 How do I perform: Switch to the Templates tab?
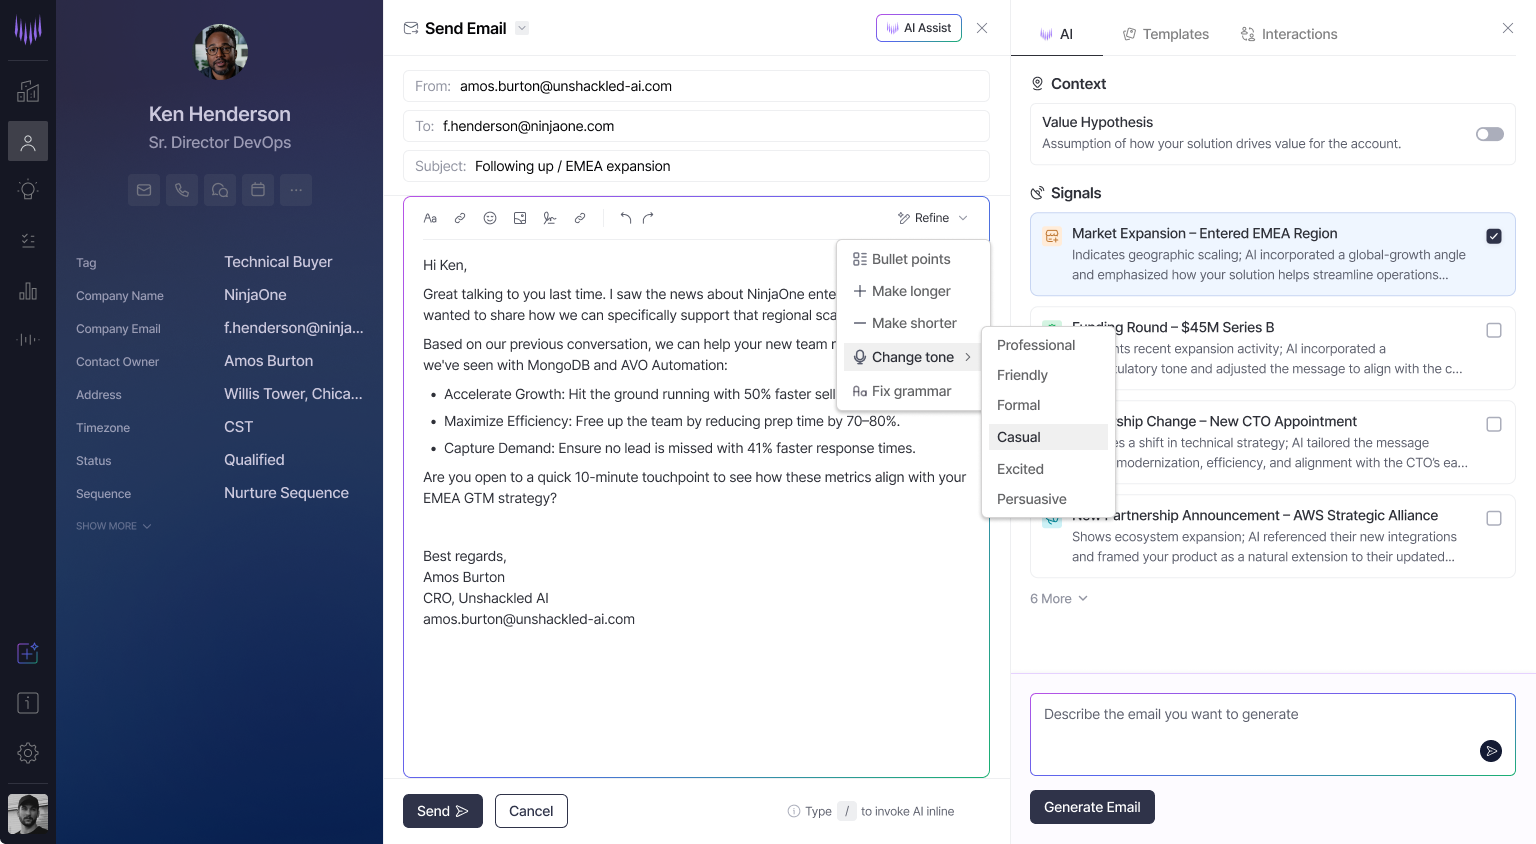[1166, 34]
